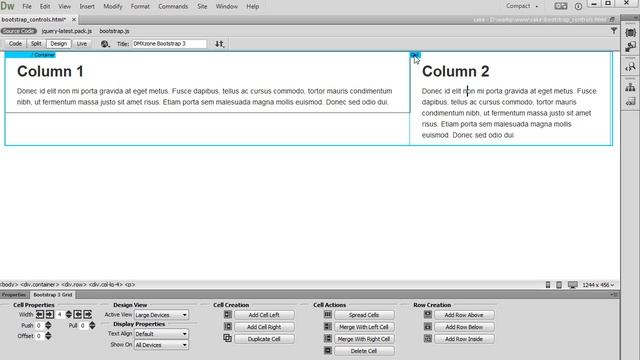Viewport: 640px width, 360px height.
Task: Click the Duplicate Cell icon
Action: (x=228, y=338)
